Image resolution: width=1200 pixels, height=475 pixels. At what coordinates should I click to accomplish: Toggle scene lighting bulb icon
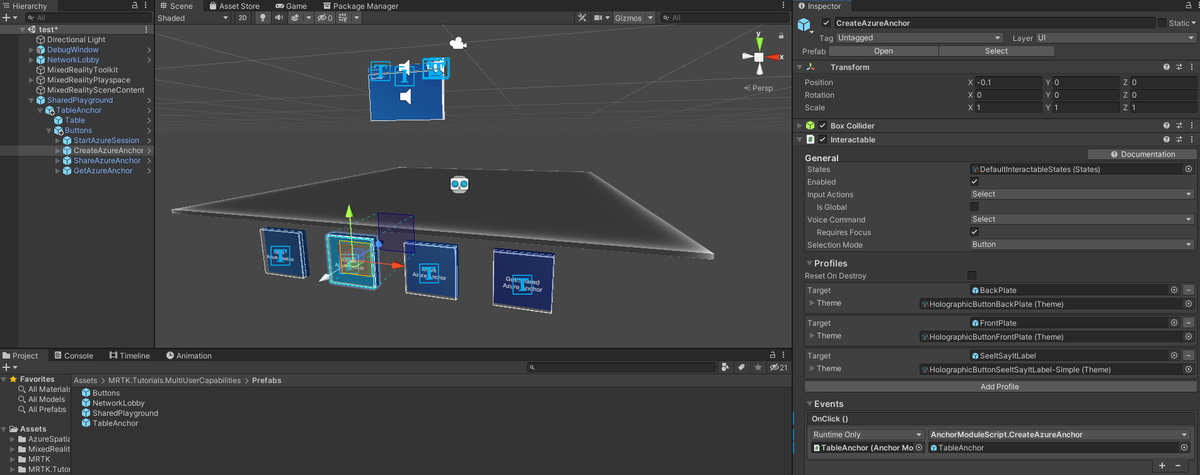(263, 18)
